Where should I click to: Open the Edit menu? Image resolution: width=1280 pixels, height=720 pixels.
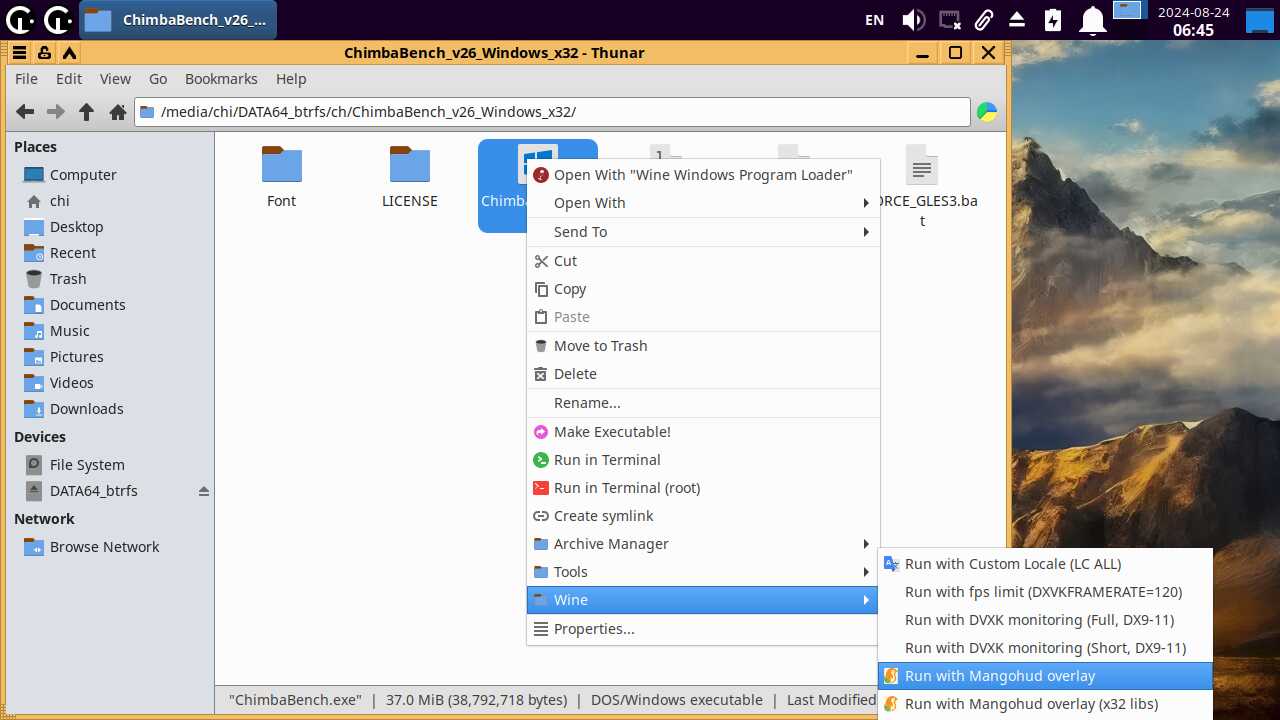[x=69, y=79]
